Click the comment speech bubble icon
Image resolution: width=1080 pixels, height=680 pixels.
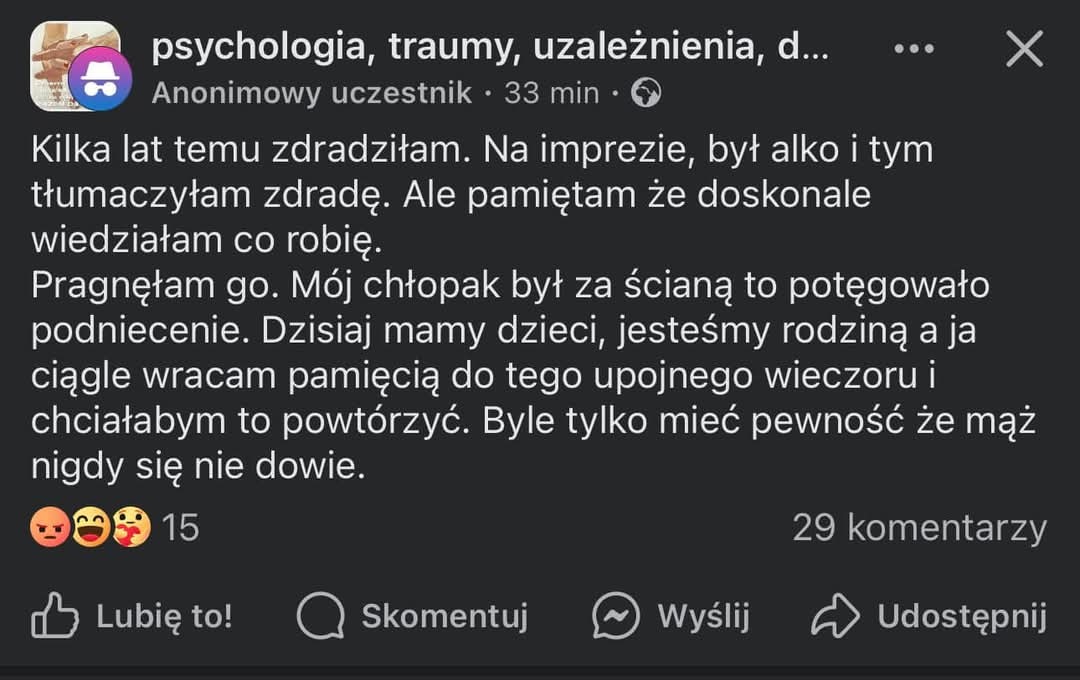[320, 616]
